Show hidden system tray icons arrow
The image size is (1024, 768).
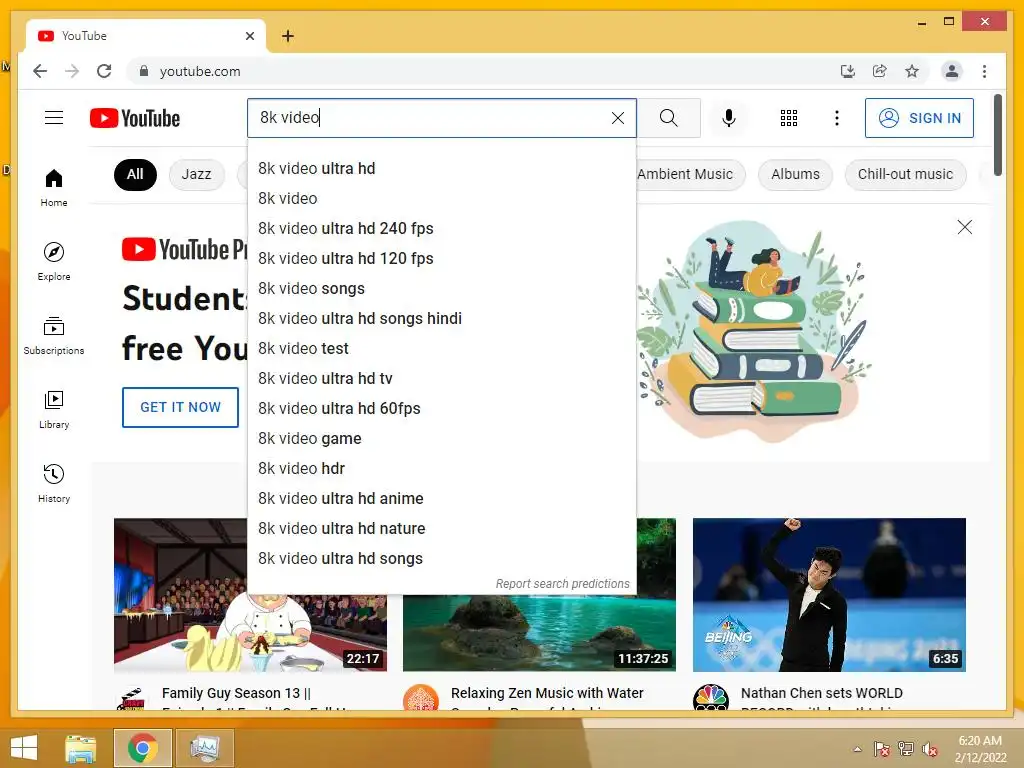(857, 749)
